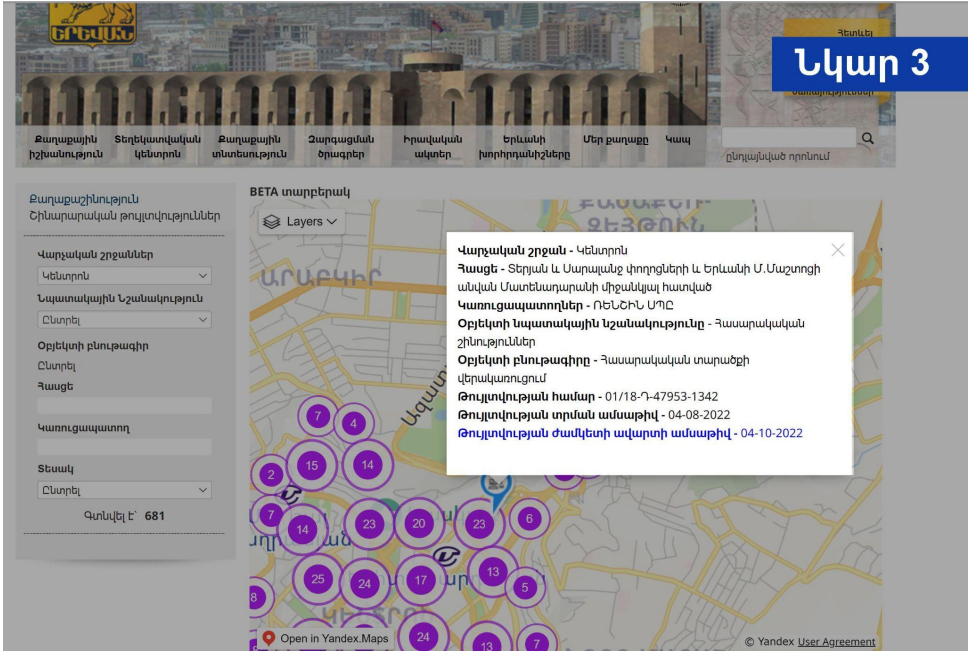Open the Քաղաքային իշխանություն menu

pos(68,147)
